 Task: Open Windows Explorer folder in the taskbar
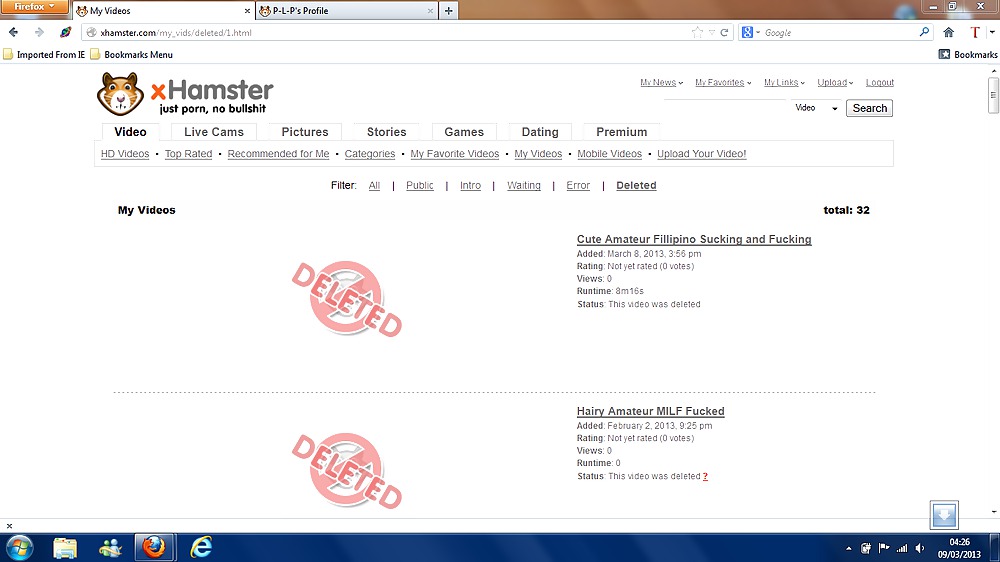[65, 547]
